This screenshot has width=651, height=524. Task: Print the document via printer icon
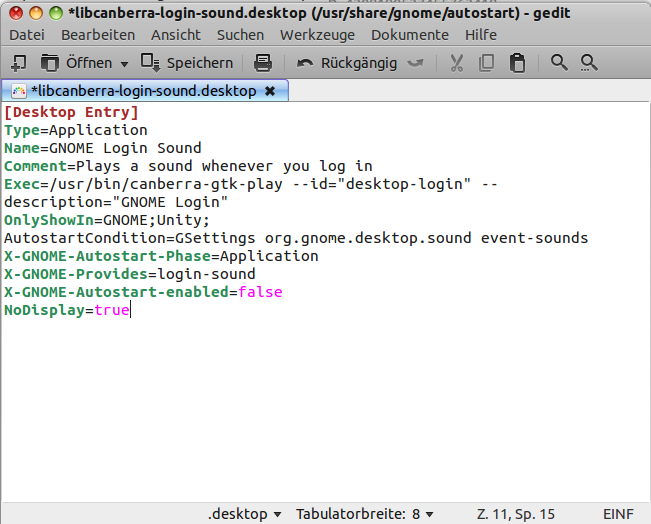[263, 63]
